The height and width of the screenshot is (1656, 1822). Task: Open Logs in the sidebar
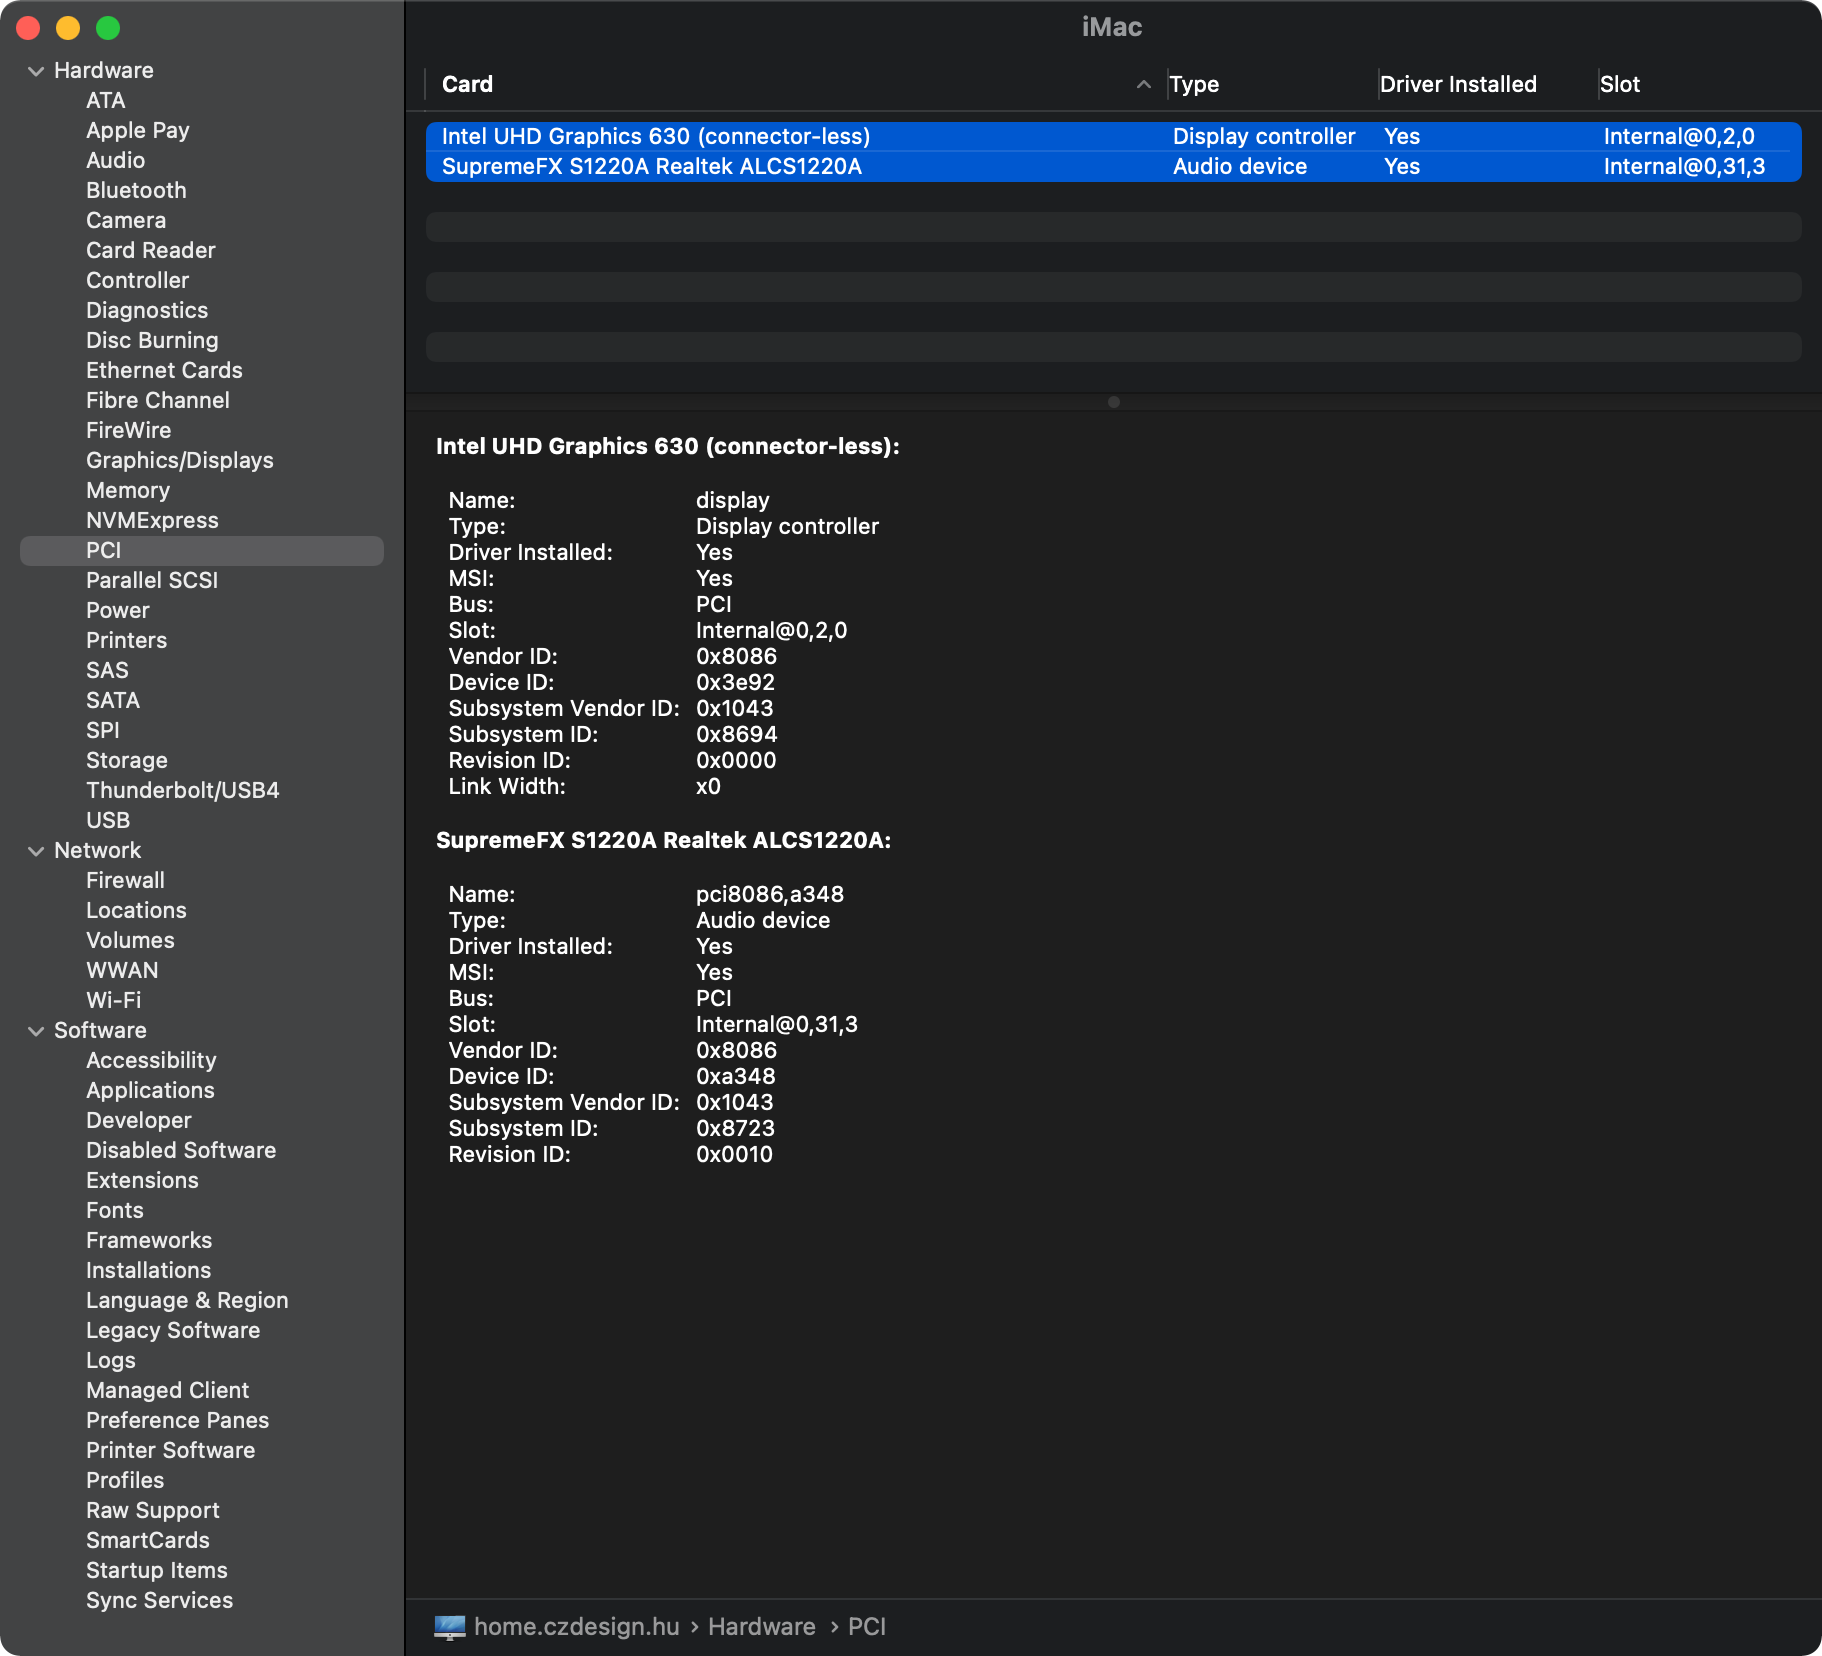coord(111,1361)
